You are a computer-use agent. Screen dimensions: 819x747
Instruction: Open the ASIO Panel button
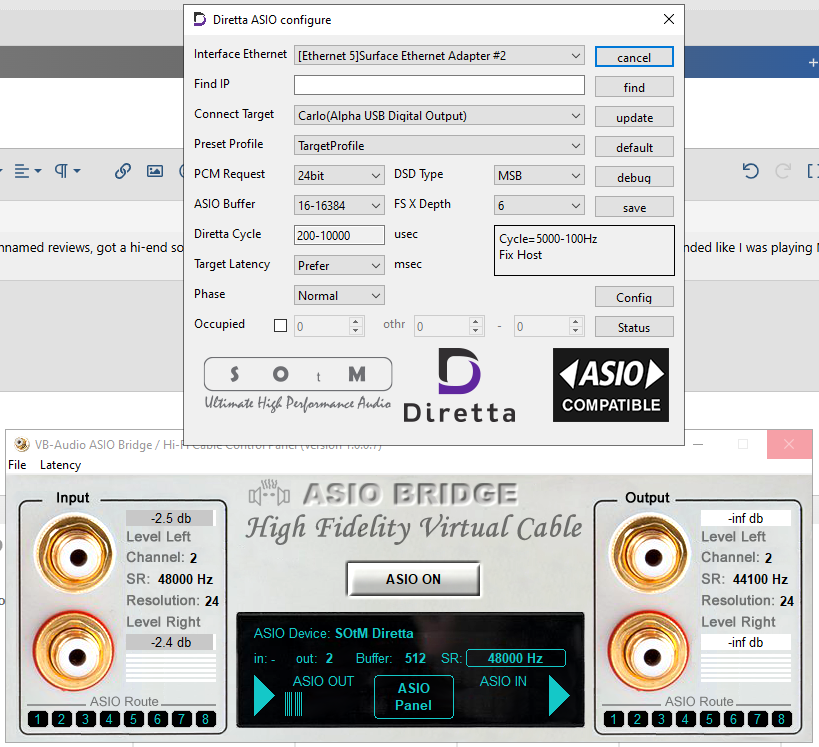tap(414, 696)
